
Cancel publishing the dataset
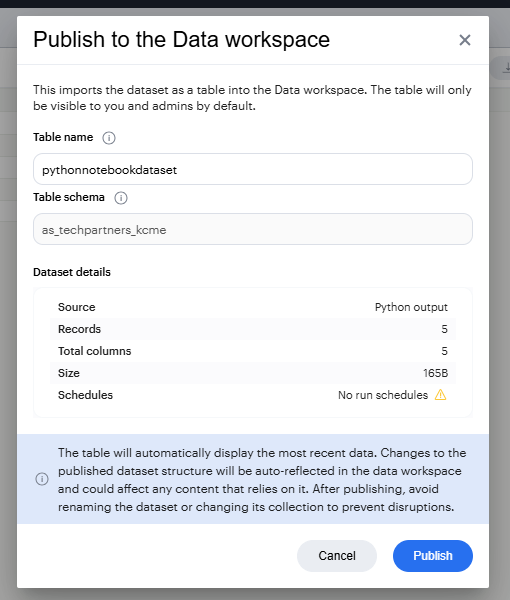tap(337, 556)
